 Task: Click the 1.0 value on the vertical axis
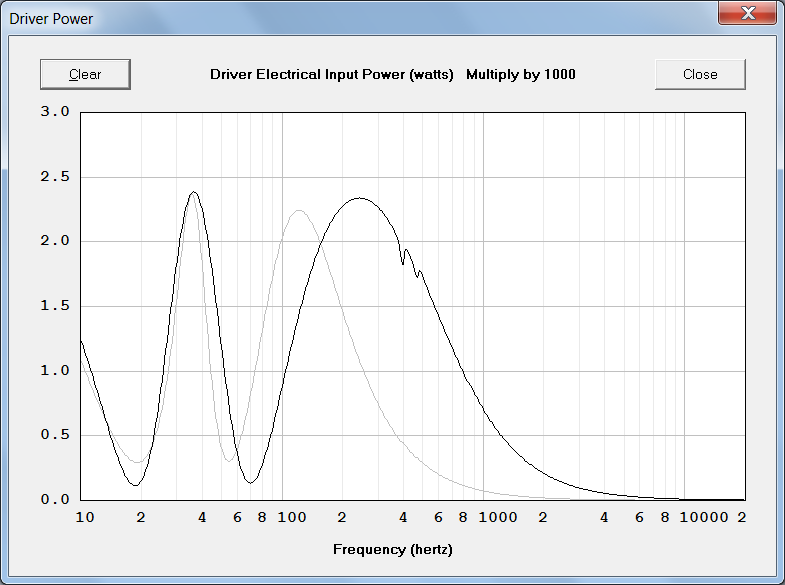(x=55, y=370)
